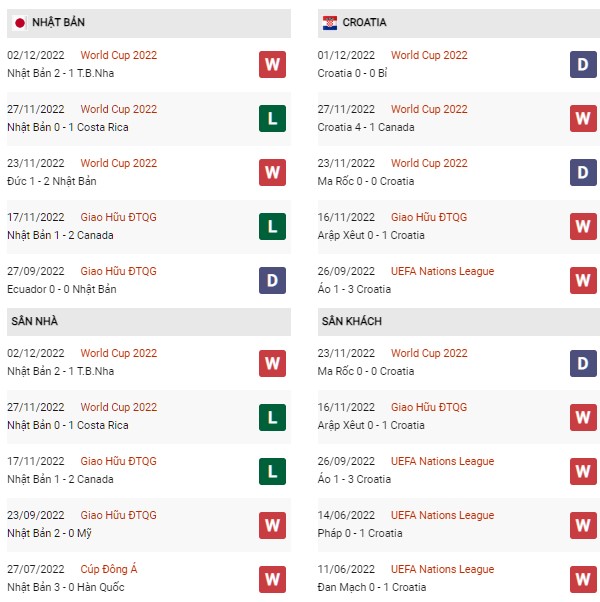Click the W badge for Đan Mạch 0-1 Croatia
This screenshot has width=600, height=602.
click(583, 579)
